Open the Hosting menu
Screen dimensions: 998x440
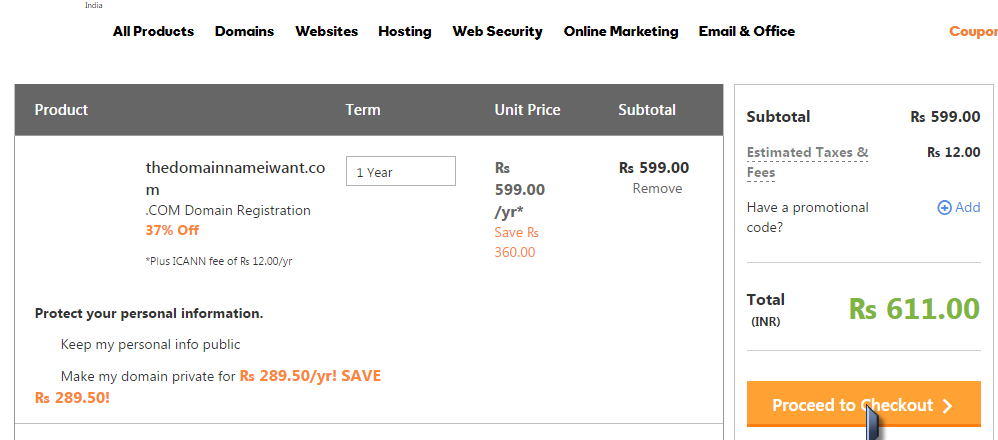tap(405, 31)
